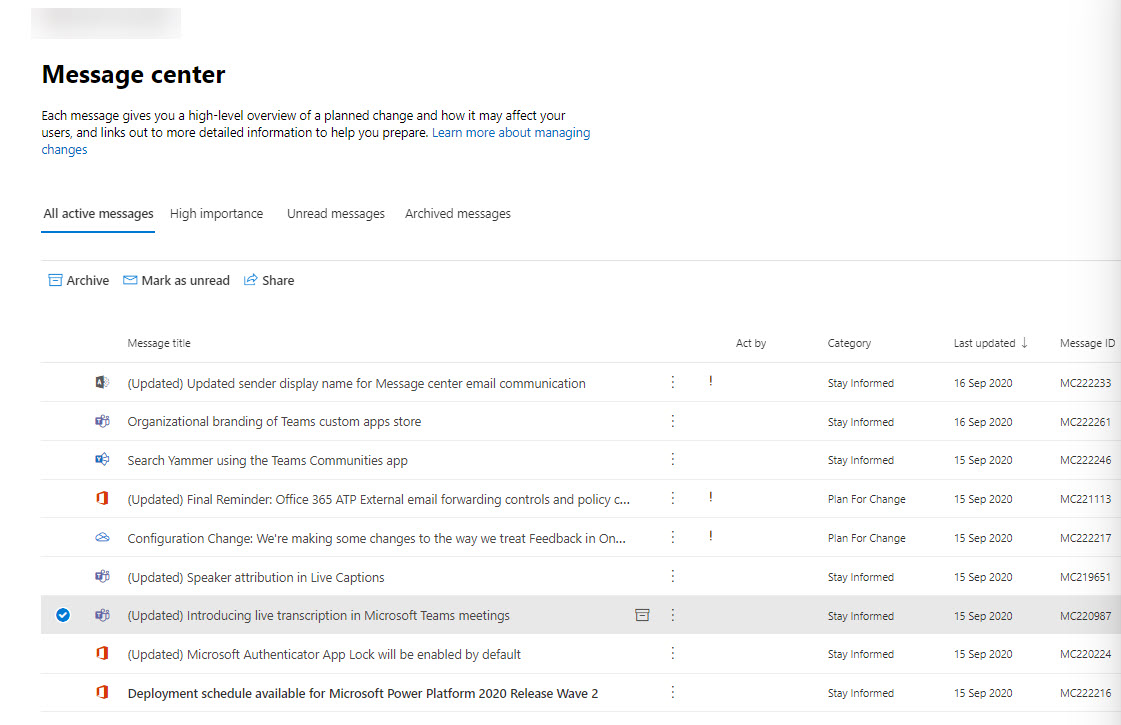
Task: Open more options for Organizational branding message
Action: click(x=673, y=420)
